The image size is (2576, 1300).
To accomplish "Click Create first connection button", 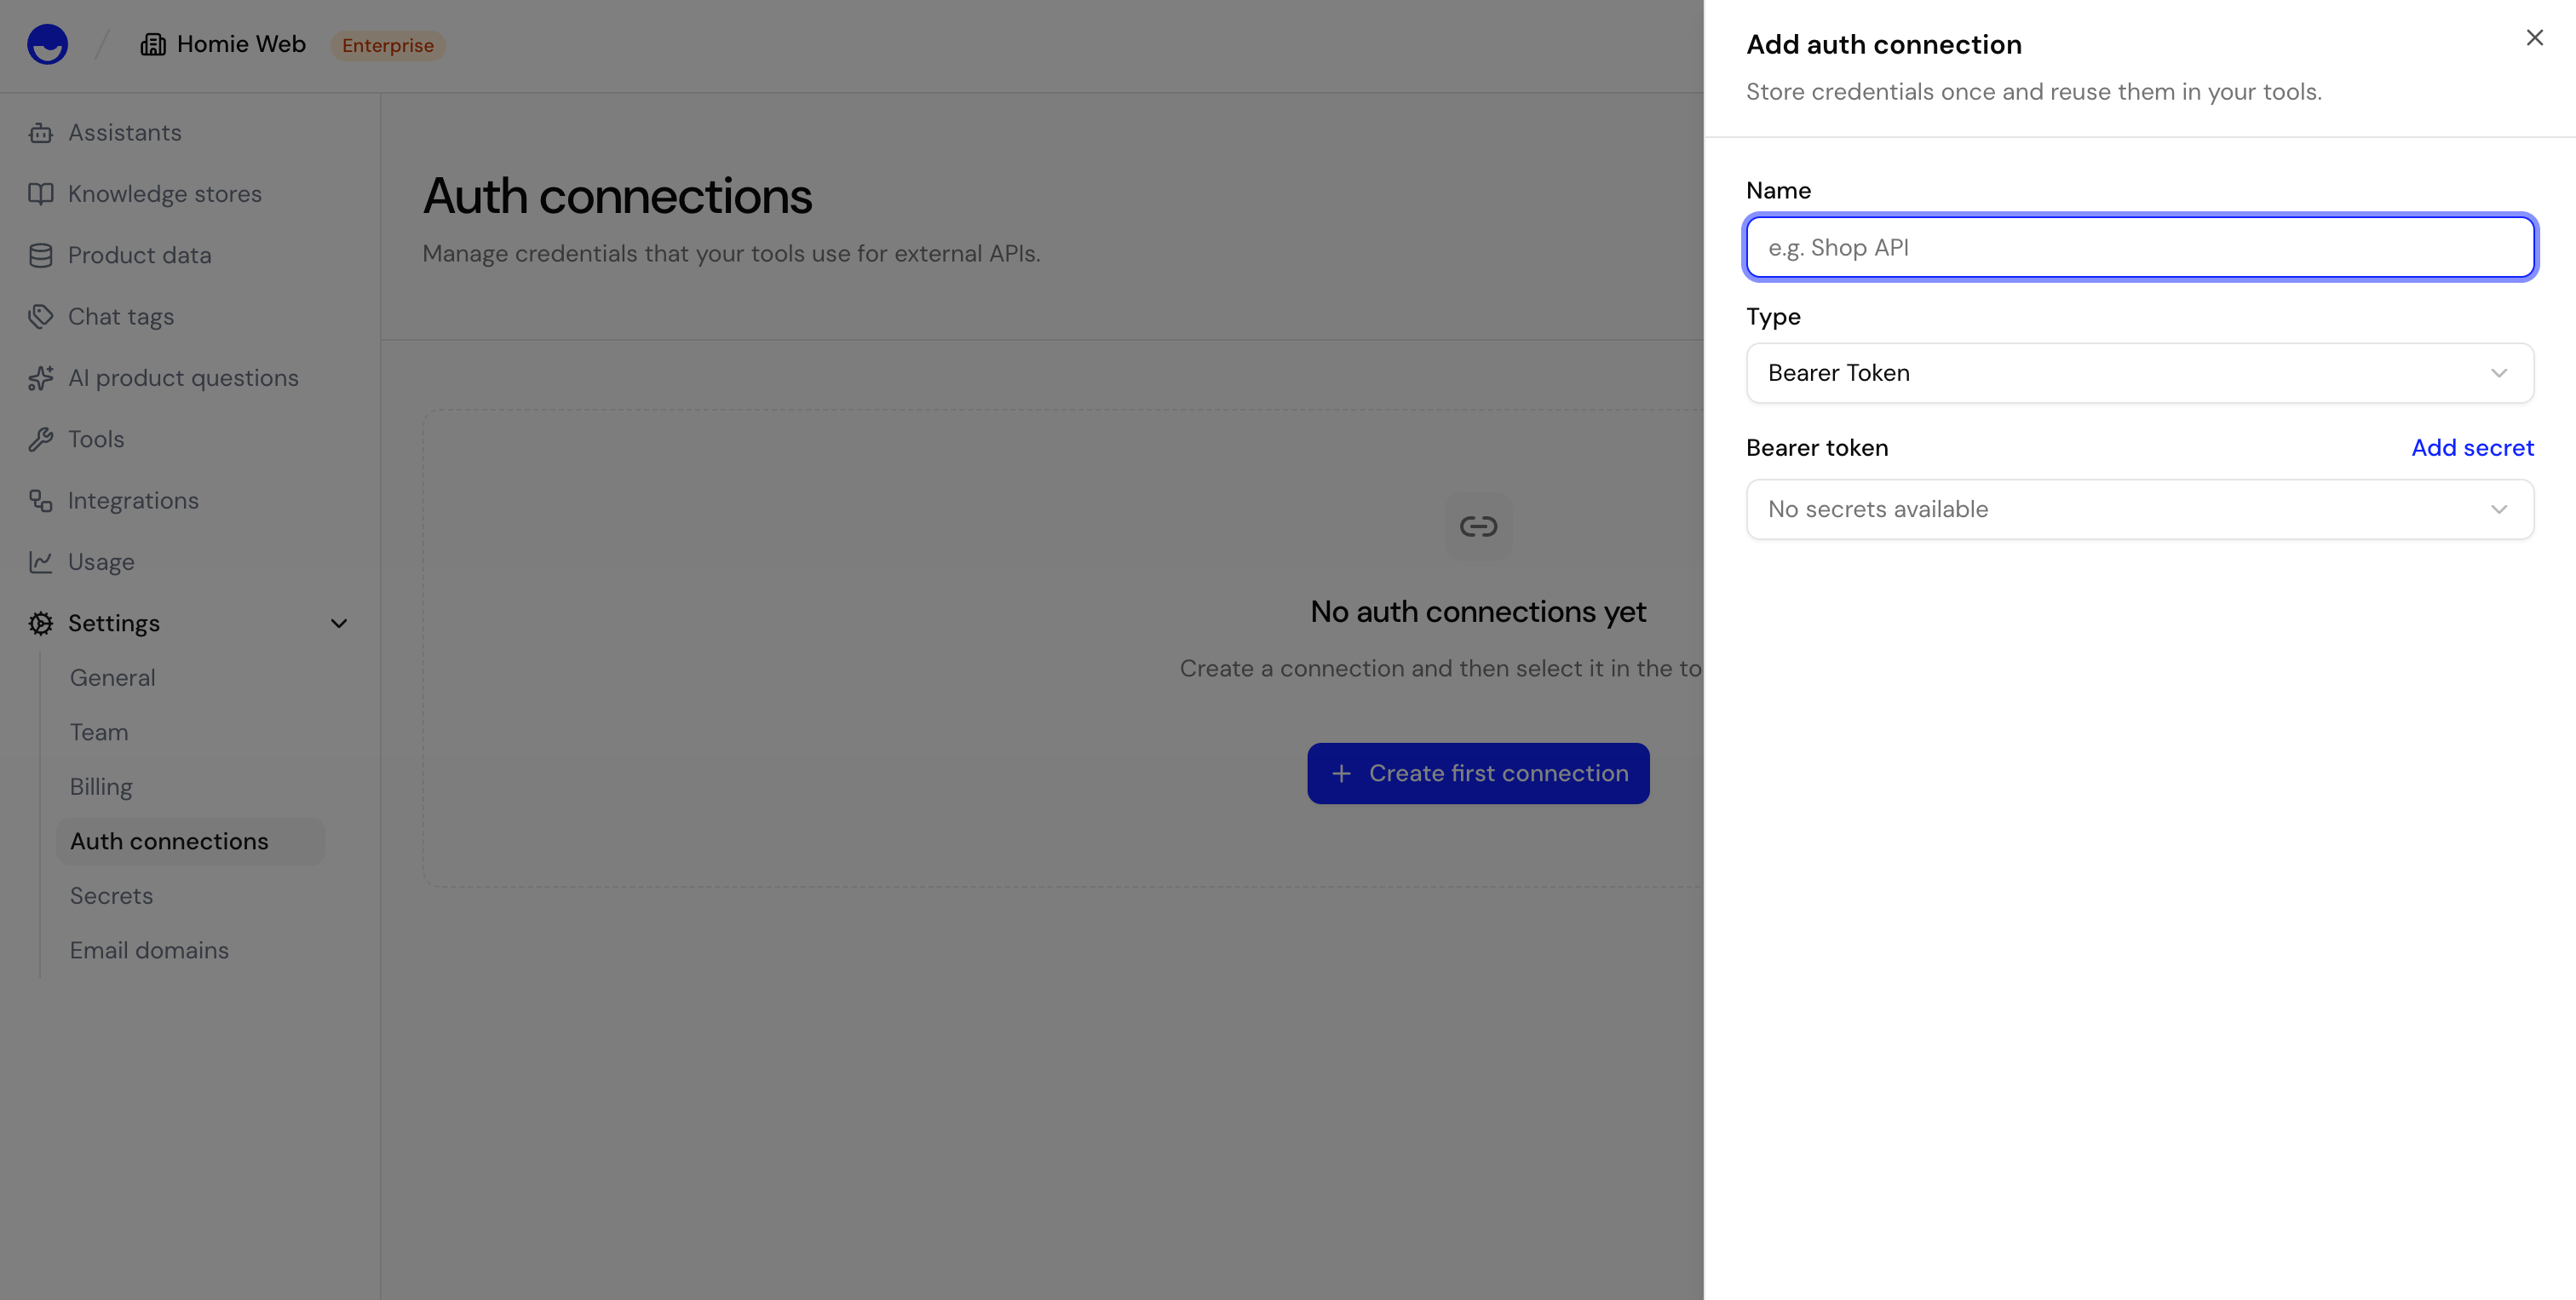I will (1478, 773).
